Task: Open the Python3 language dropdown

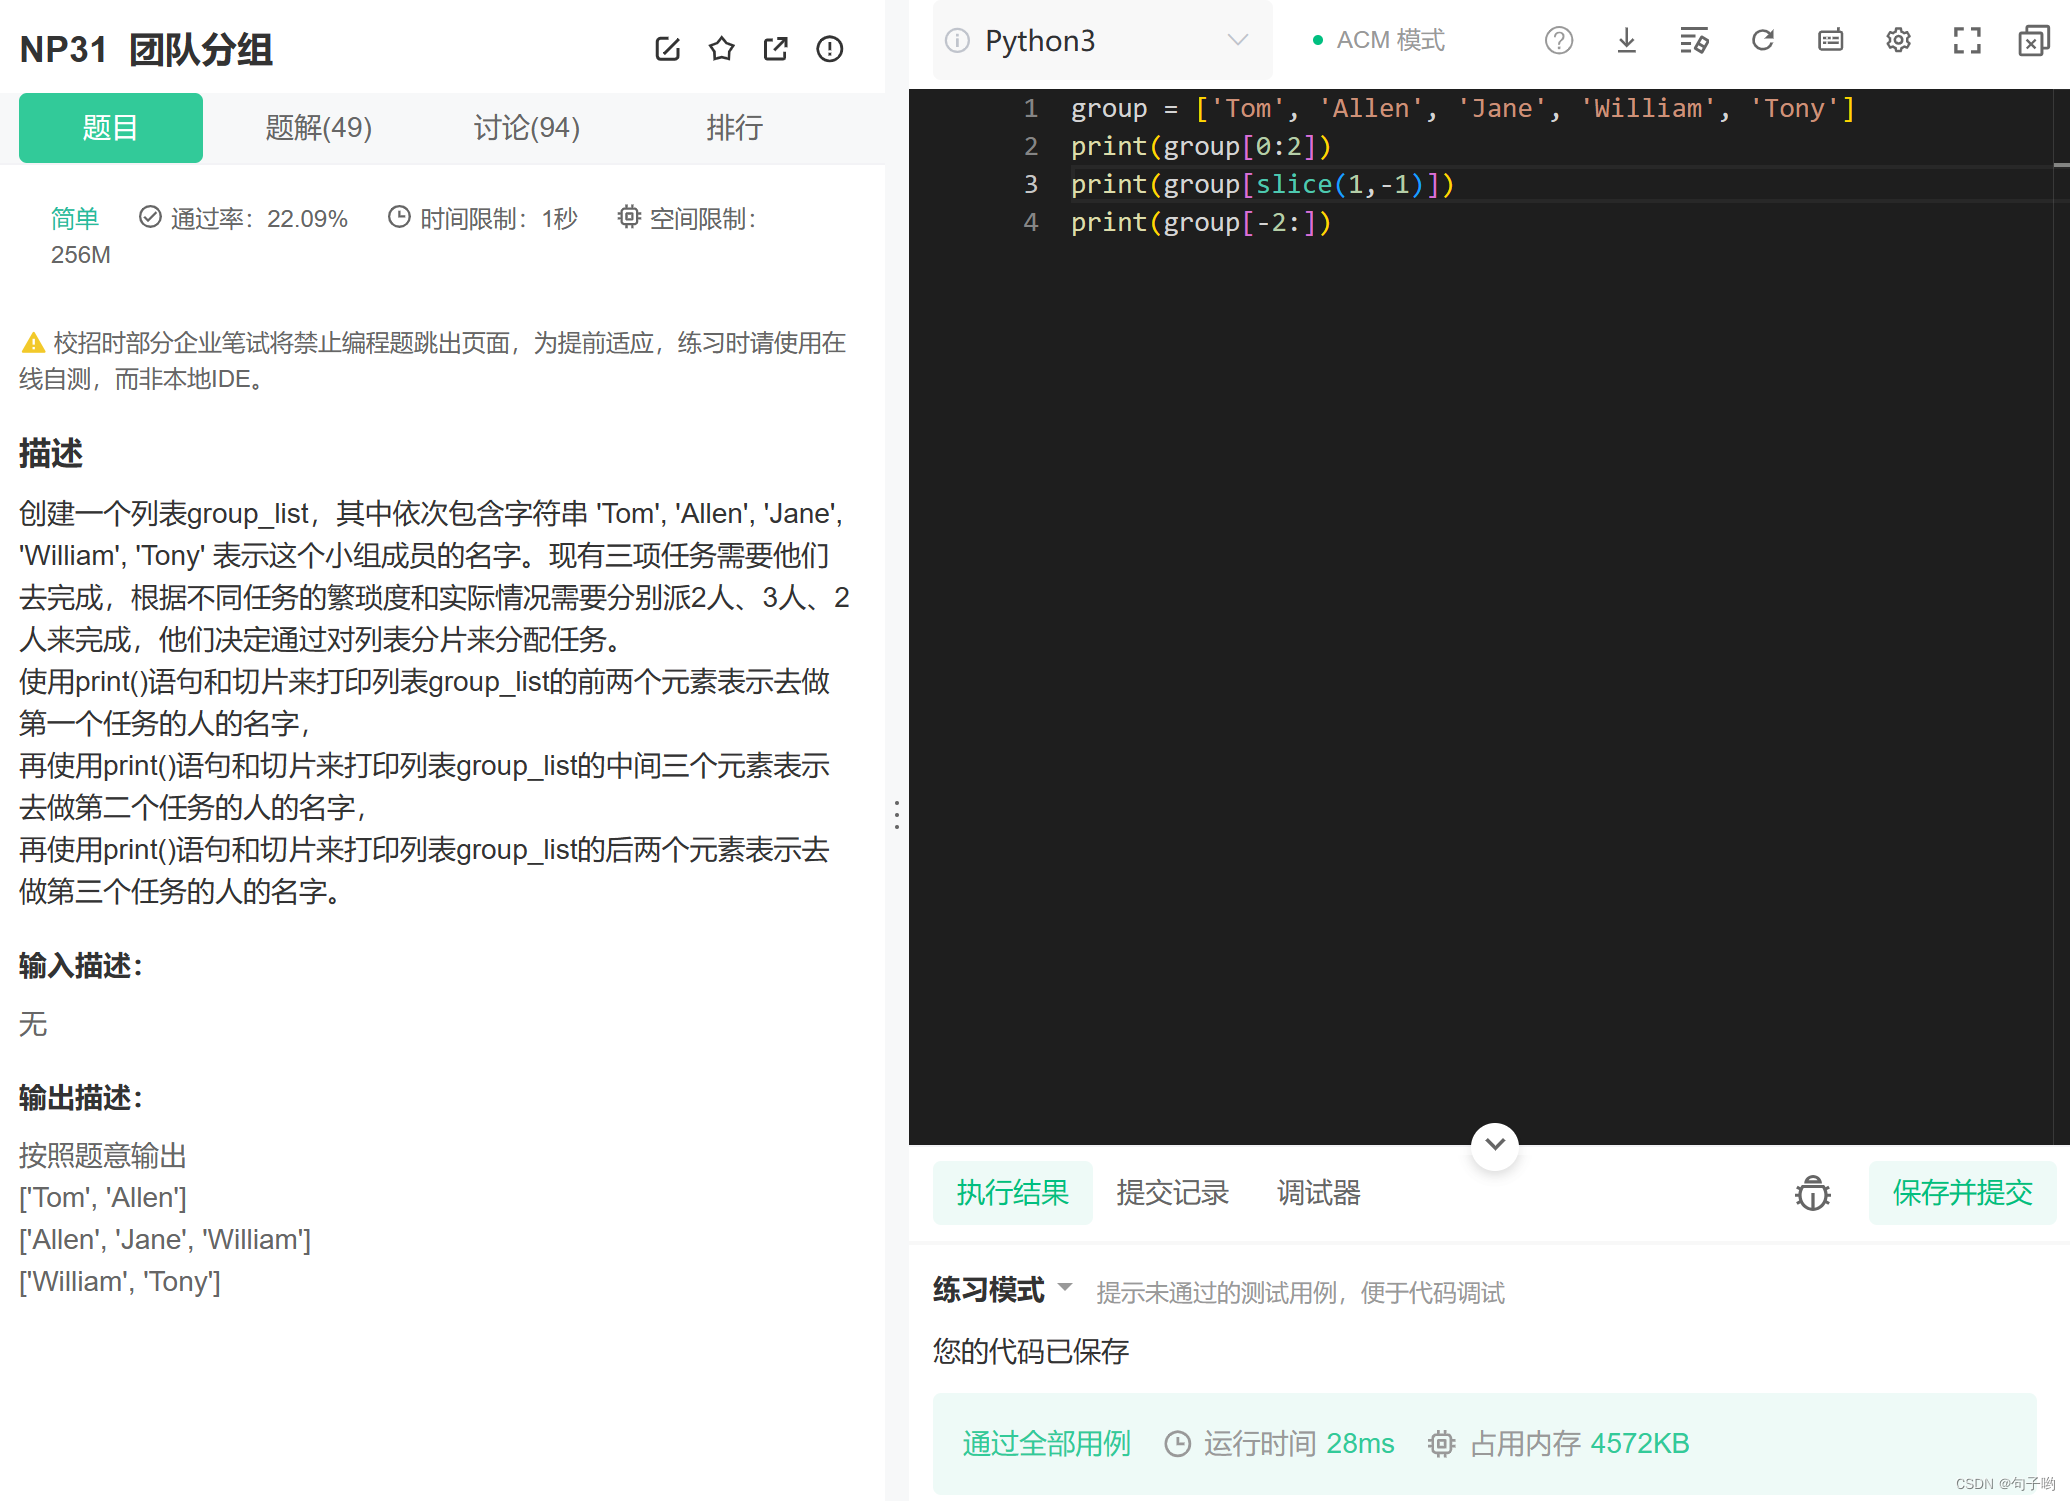Action: click(1100, 40)
